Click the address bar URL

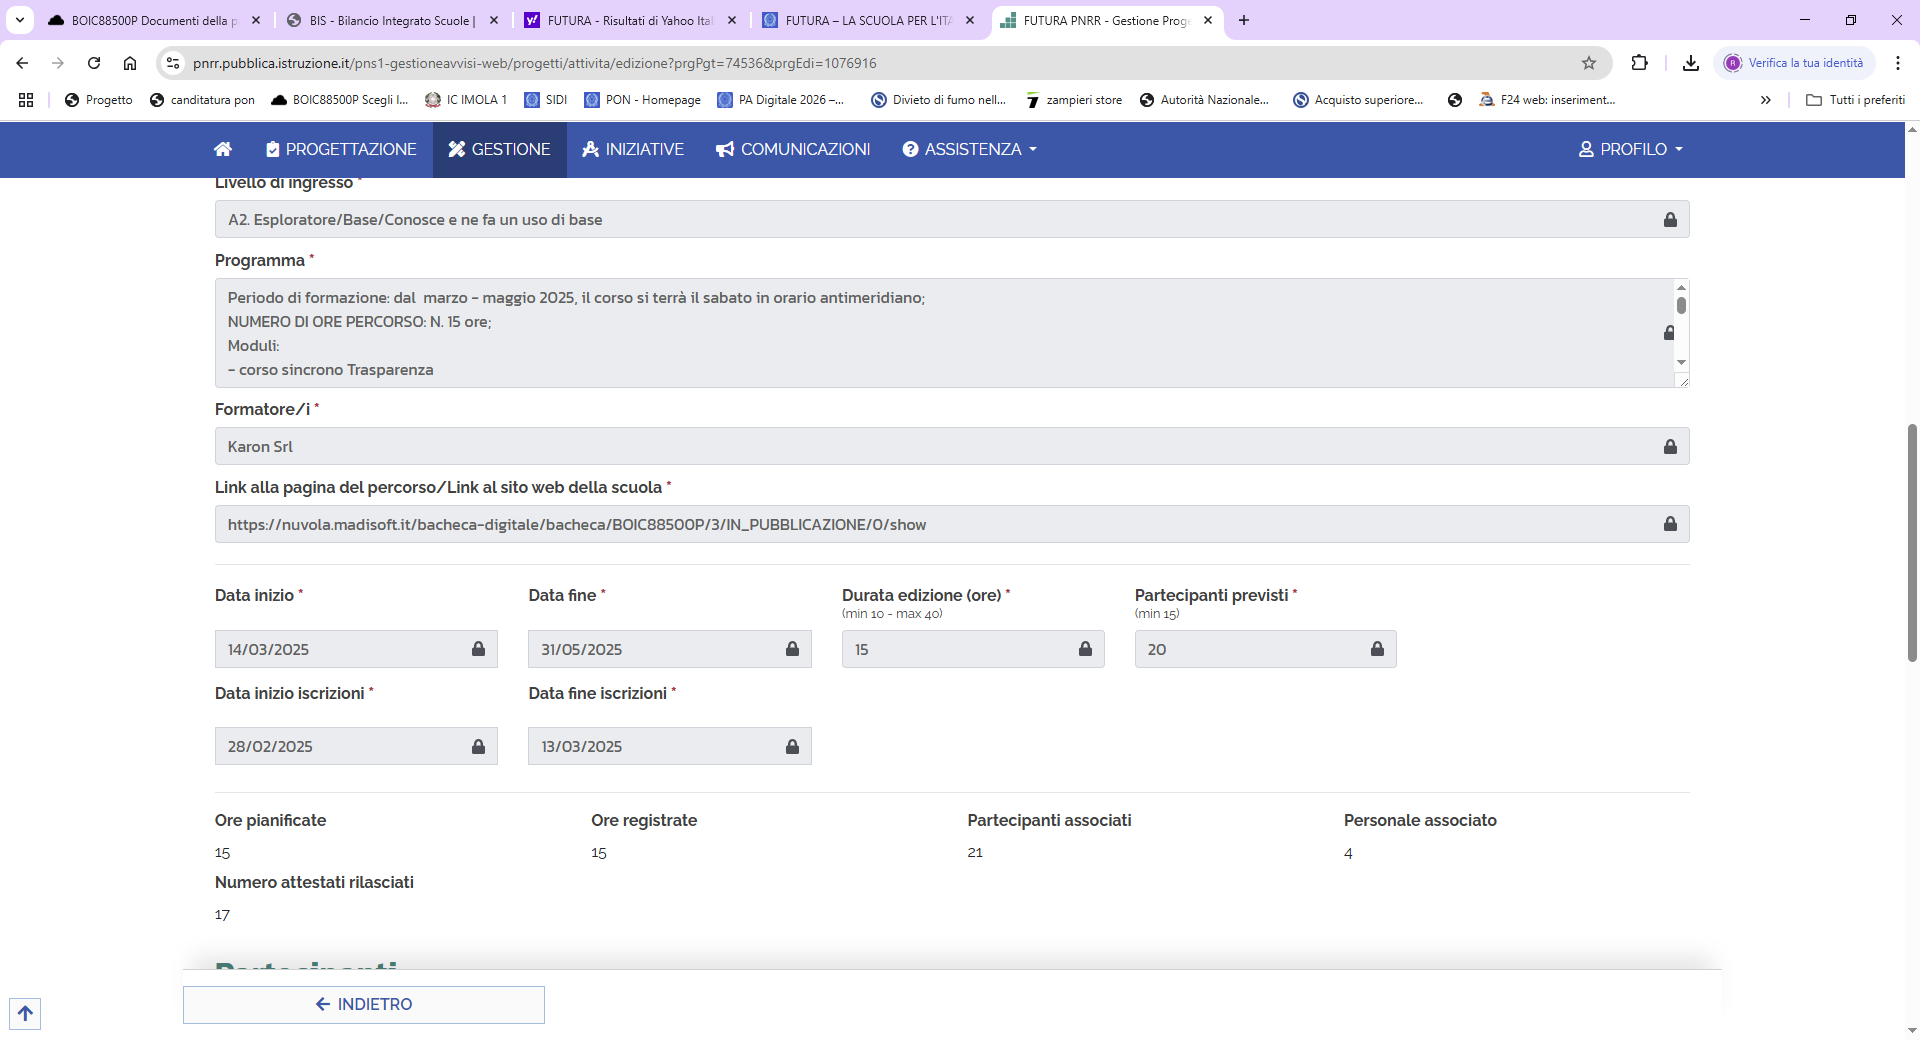tap(535, 63)
